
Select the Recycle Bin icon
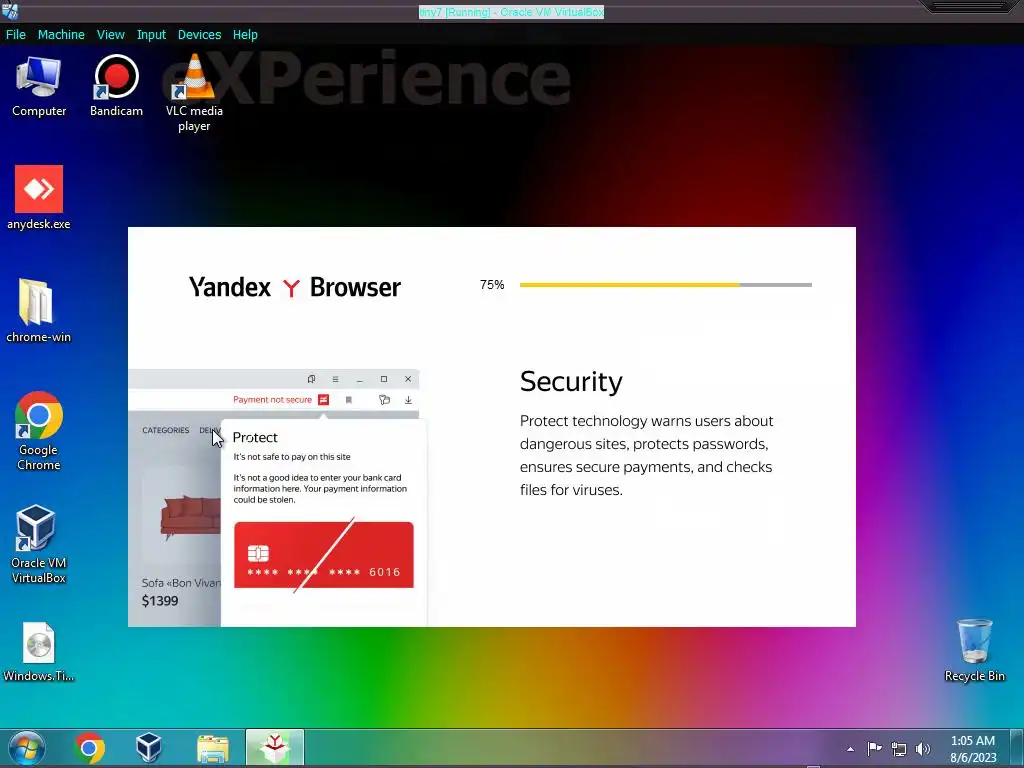[974, 650]
